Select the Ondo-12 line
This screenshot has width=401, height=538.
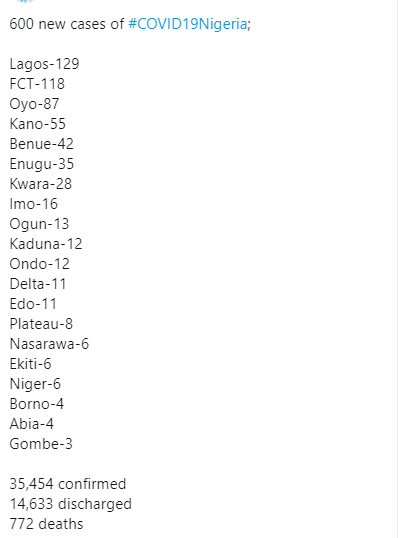point(40,264)
